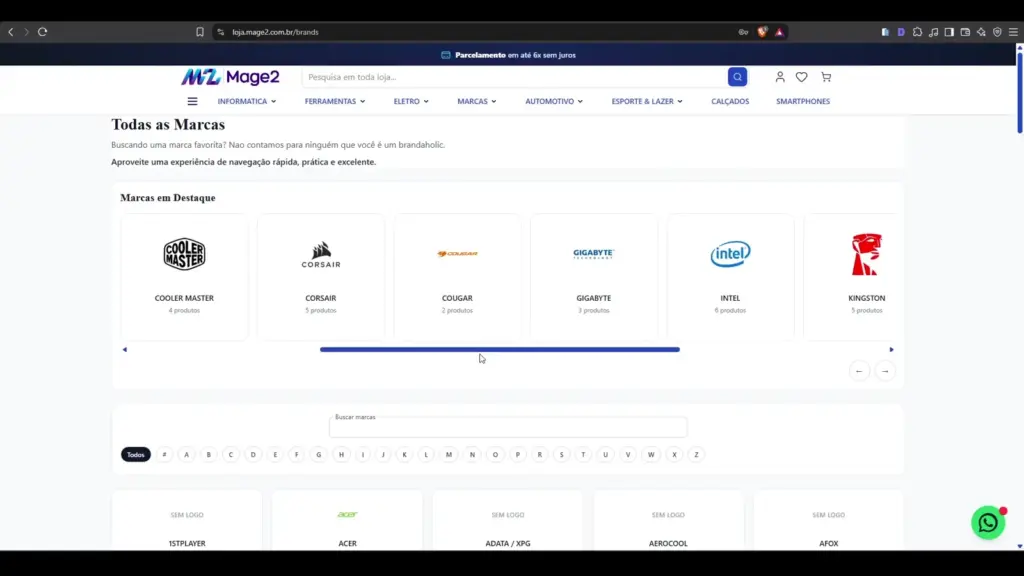Screen dimensions: 1024x576
Task: Open browser extensions puzzle icon
Action: (x=917, y=32)
